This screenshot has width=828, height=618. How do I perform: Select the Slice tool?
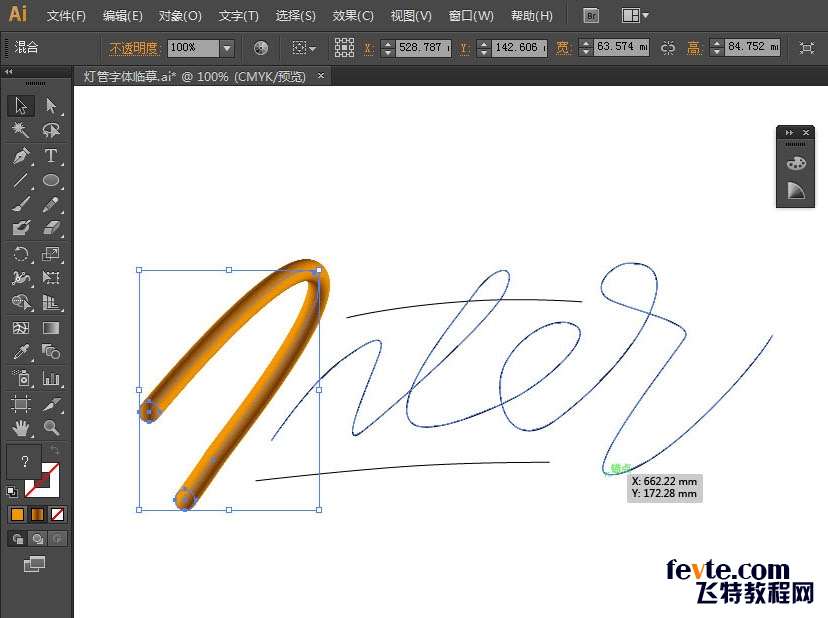pyautogui.click(x=51, y=405)
